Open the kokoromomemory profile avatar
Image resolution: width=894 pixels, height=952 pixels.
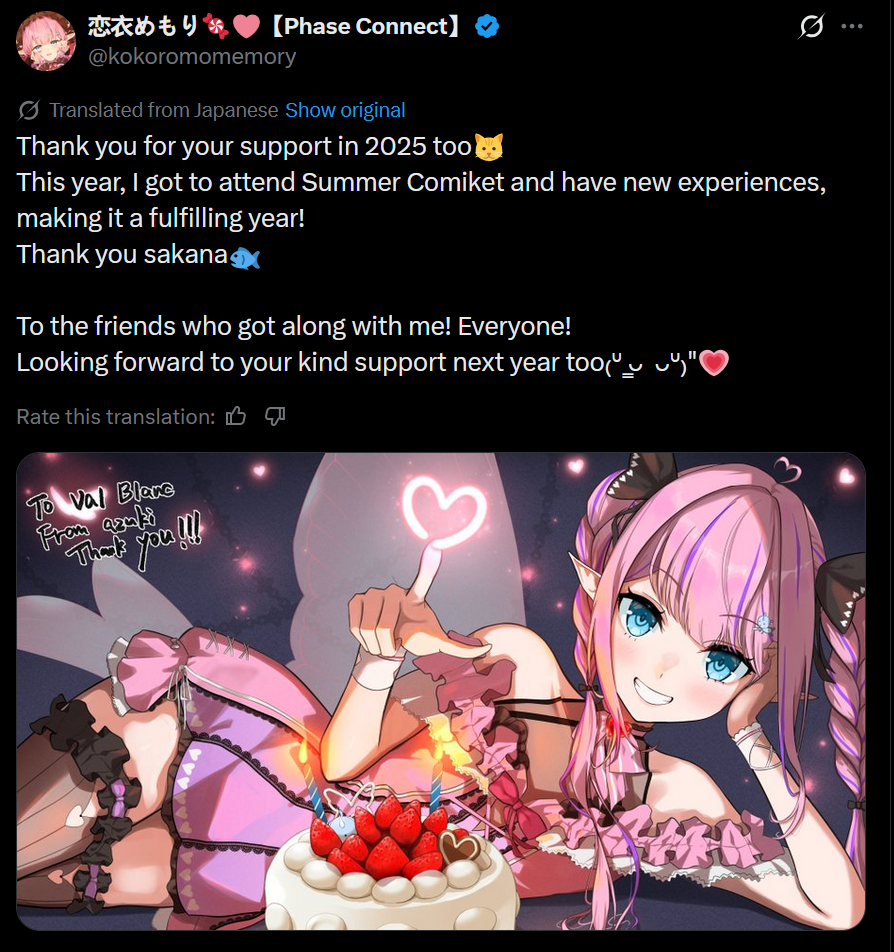click(46, 41)
